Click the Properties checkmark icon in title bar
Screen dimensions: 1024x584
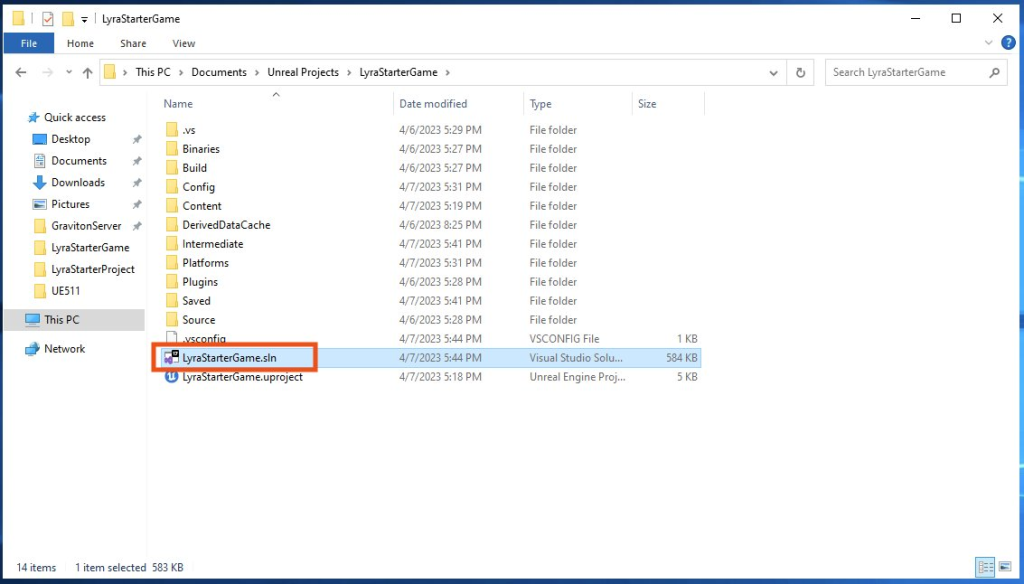tap(48, 19)
